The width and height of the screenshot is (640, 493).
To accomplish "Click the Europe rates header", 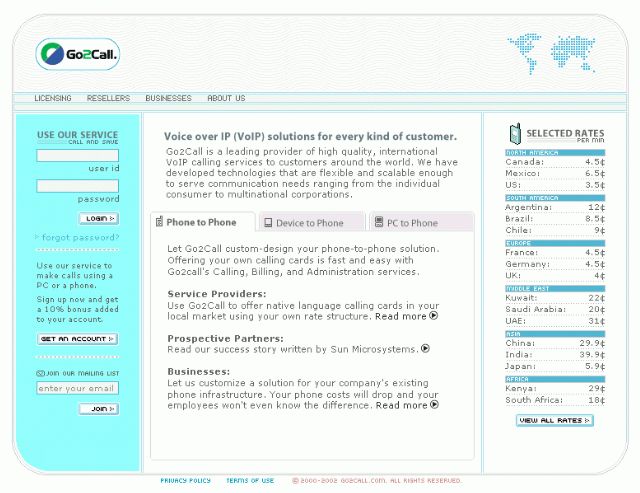I will coord(555,243).
